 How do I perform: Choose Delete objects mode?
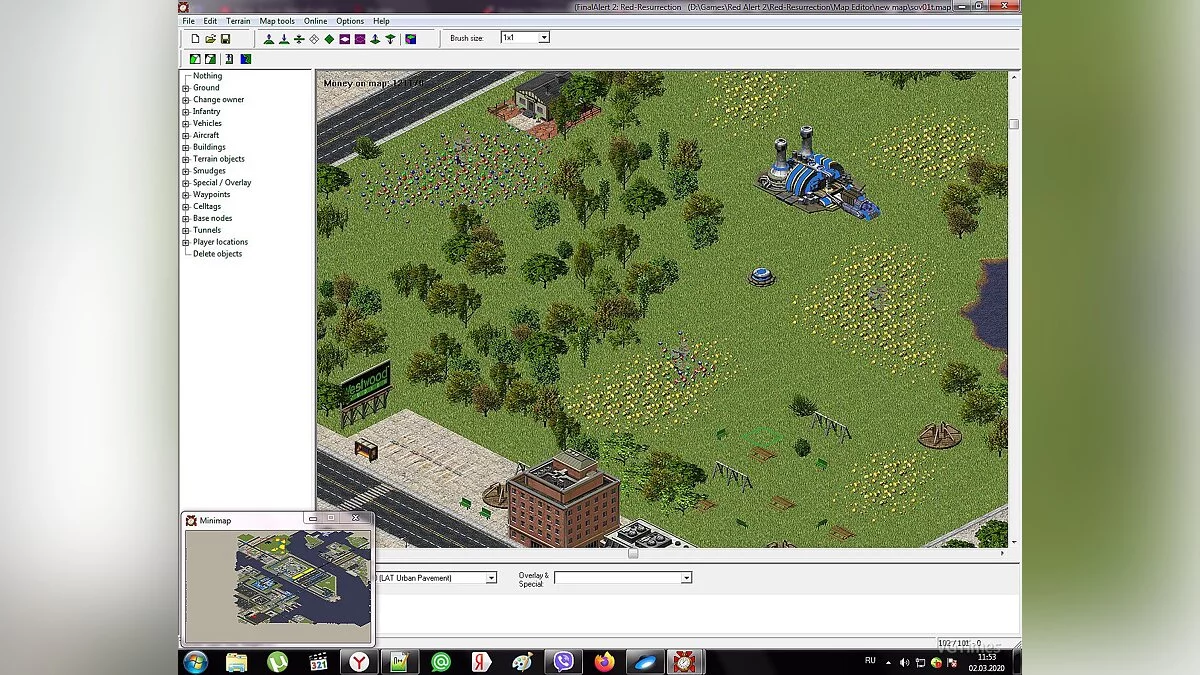[x=217, y=253]
